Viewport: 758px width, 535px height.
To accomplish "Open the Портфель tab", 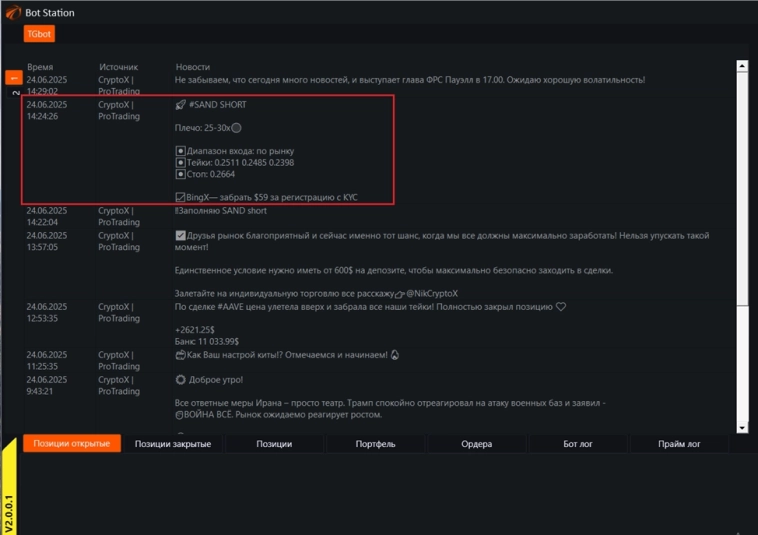I will (376, 444).
